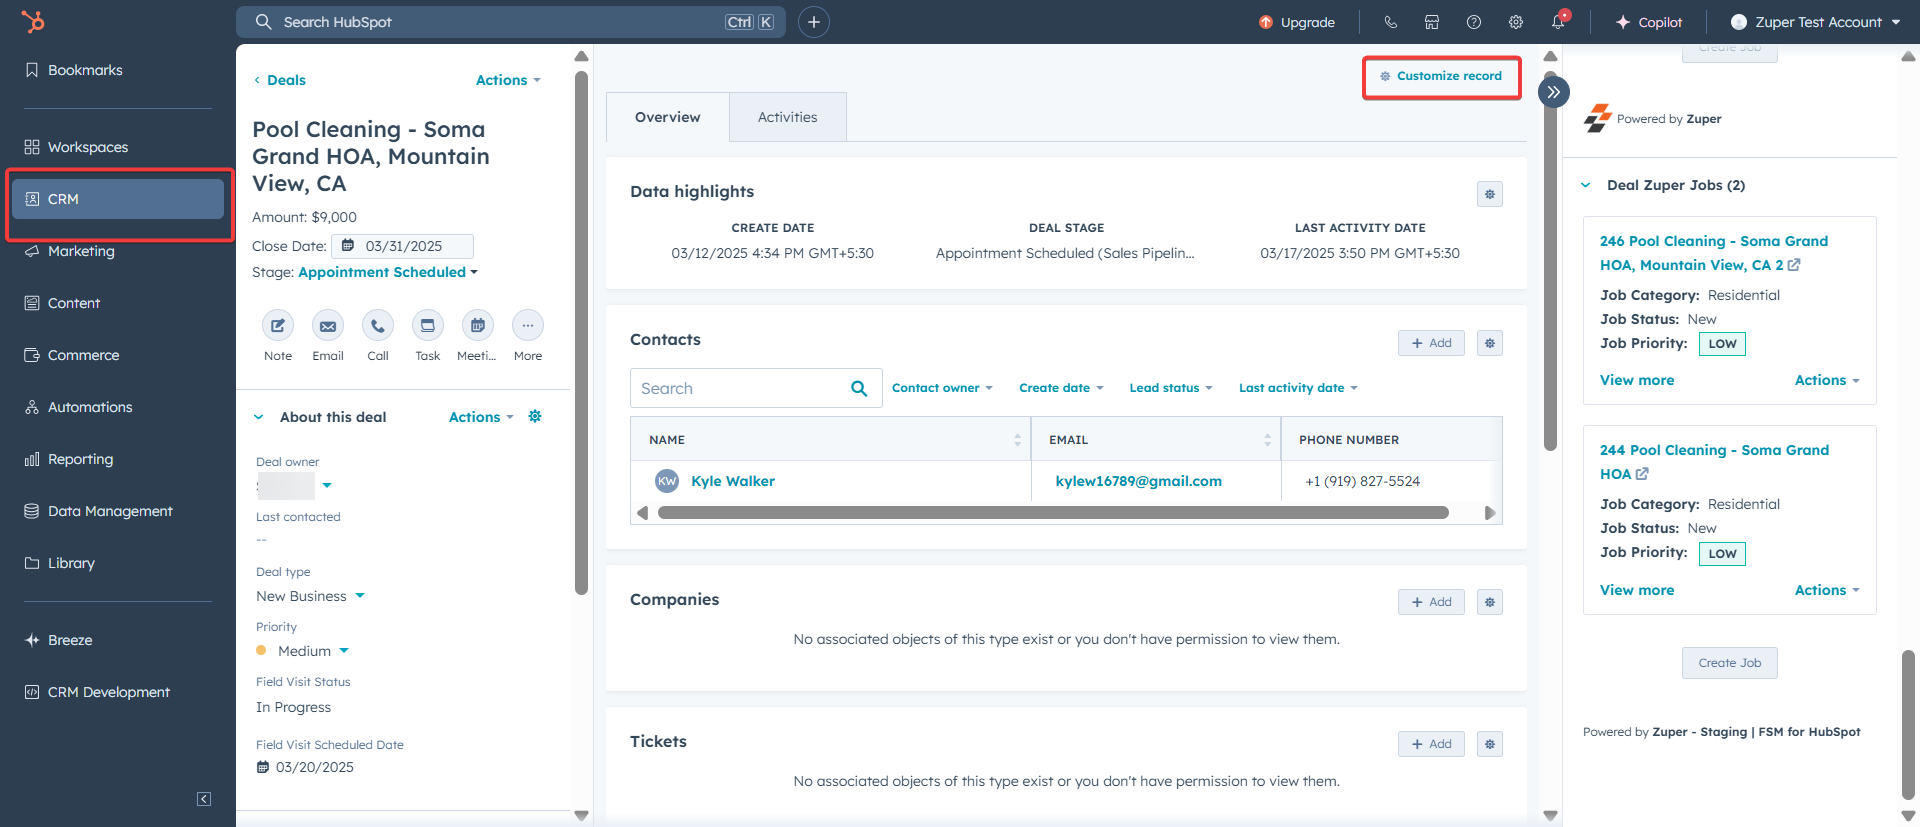Open the deal header Actions dropdown
Screen dimensions: 1920x827
(x=508, y=80)
